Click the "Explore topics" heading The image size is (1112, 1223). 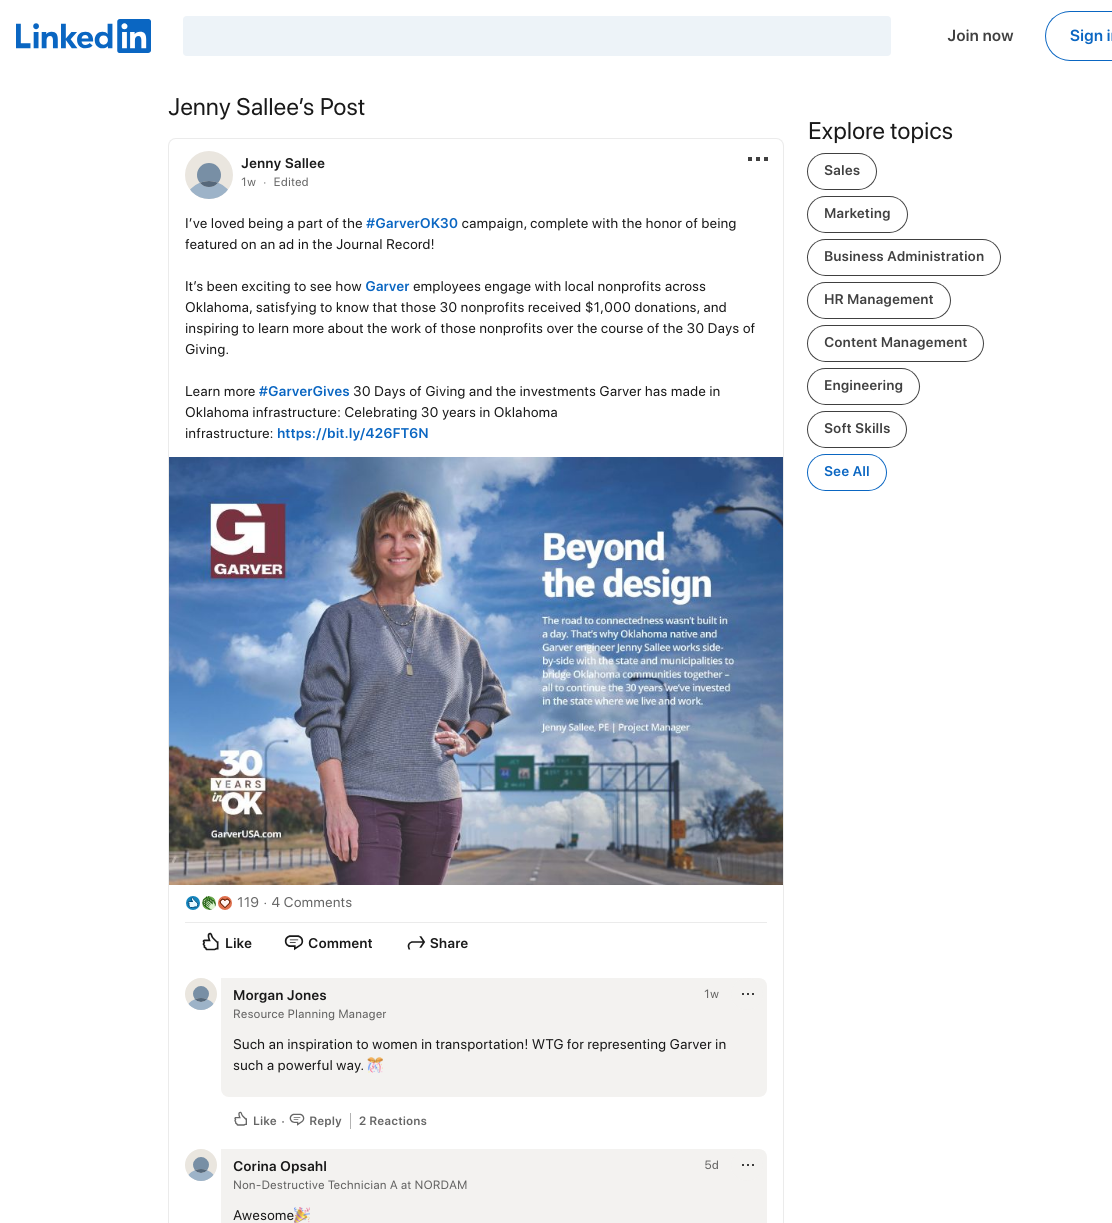880,131
